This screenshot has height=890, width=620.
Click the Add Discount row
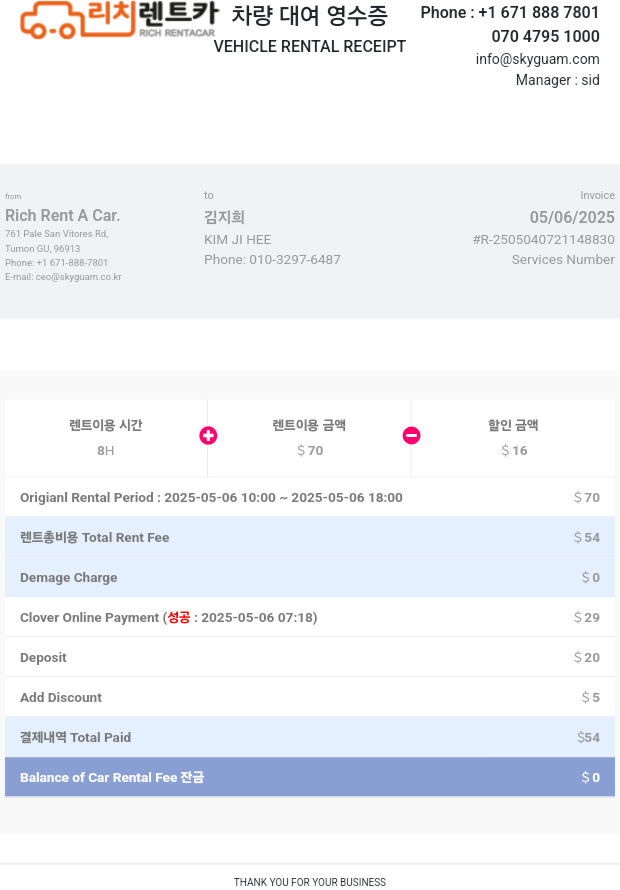[x=310, y=697]
